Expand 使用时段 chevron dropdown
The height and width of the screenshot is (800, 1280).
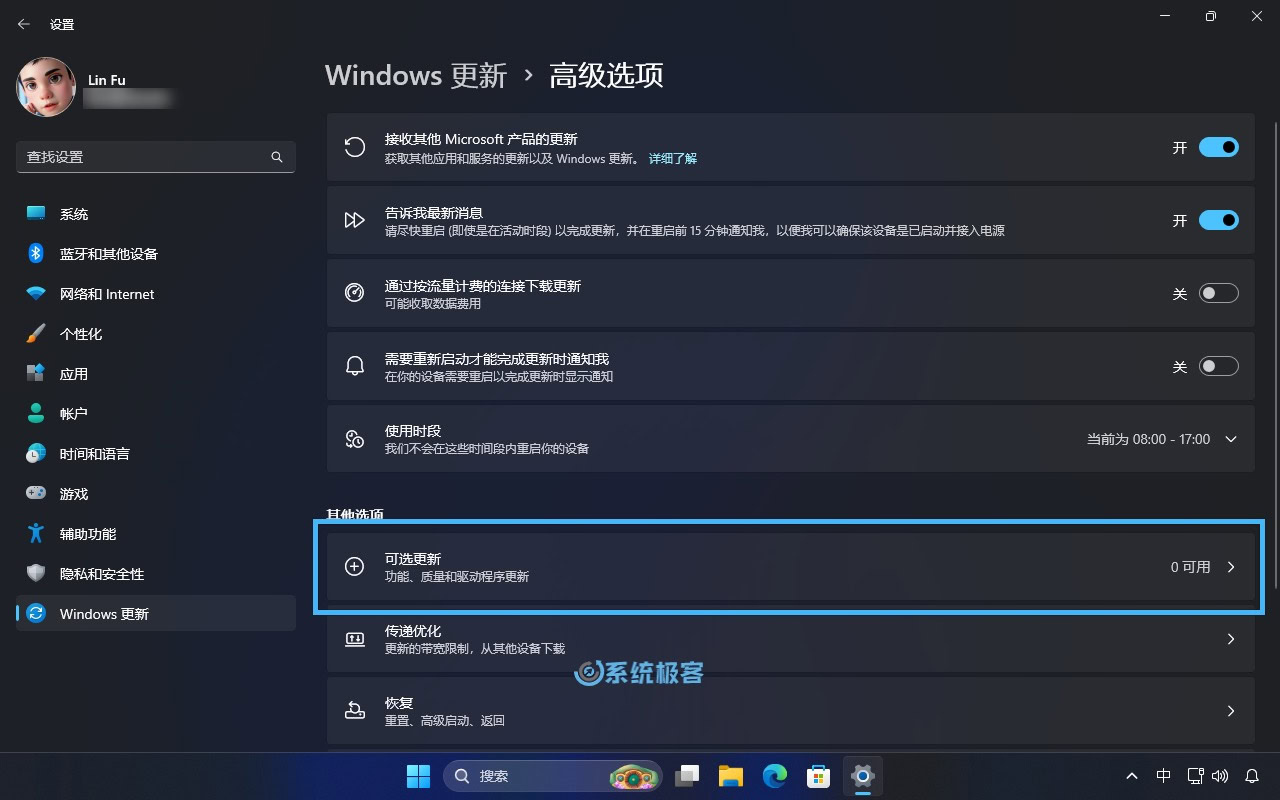1231,439
